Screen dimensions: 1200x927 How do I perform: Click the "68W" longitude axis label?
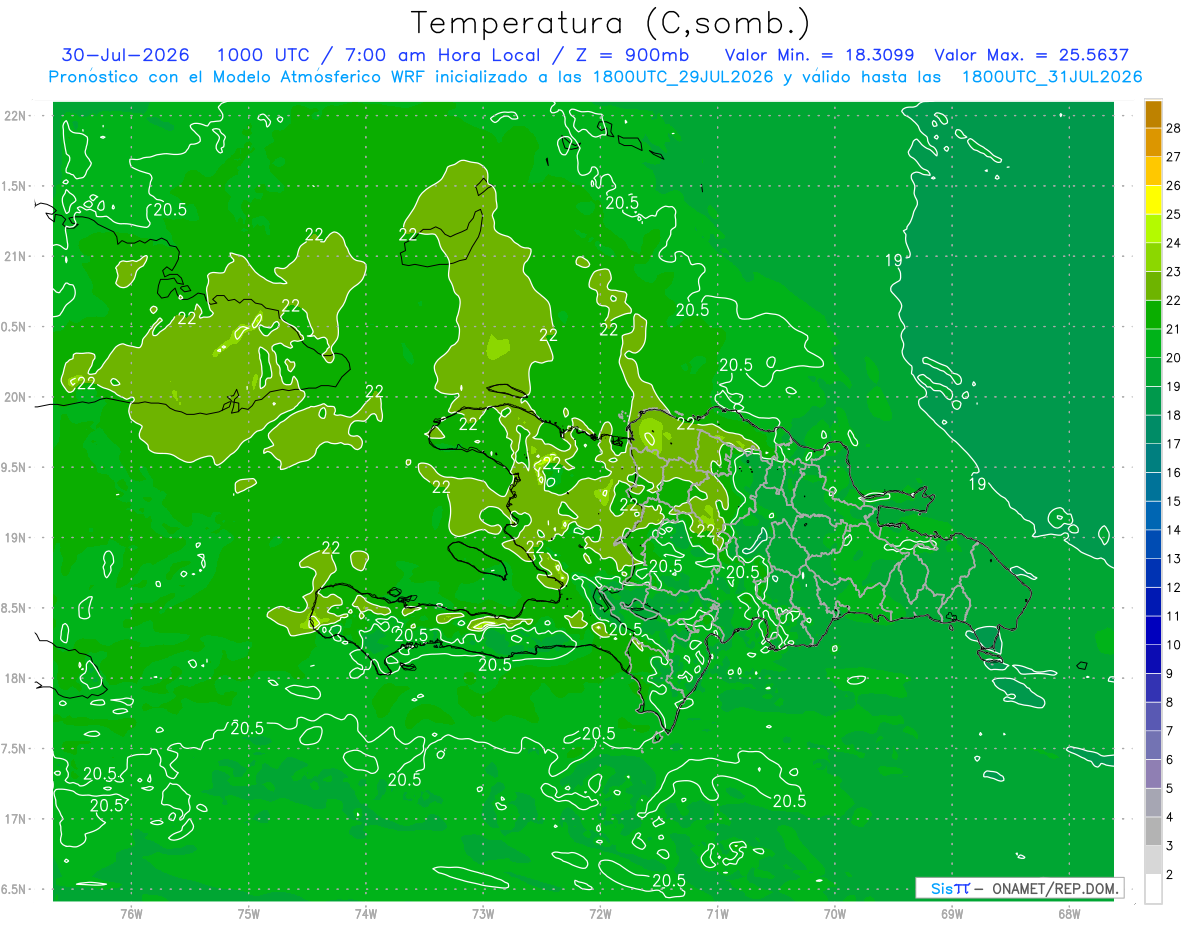(1069, 913)
